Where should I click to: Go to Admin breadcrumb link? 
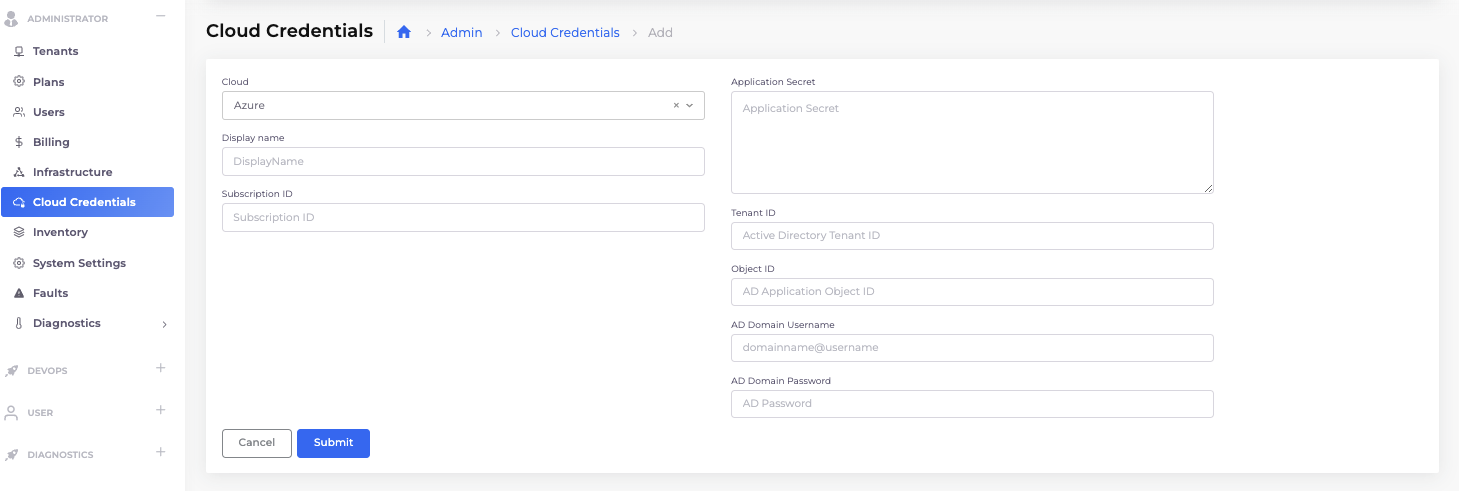coord(461,33)
